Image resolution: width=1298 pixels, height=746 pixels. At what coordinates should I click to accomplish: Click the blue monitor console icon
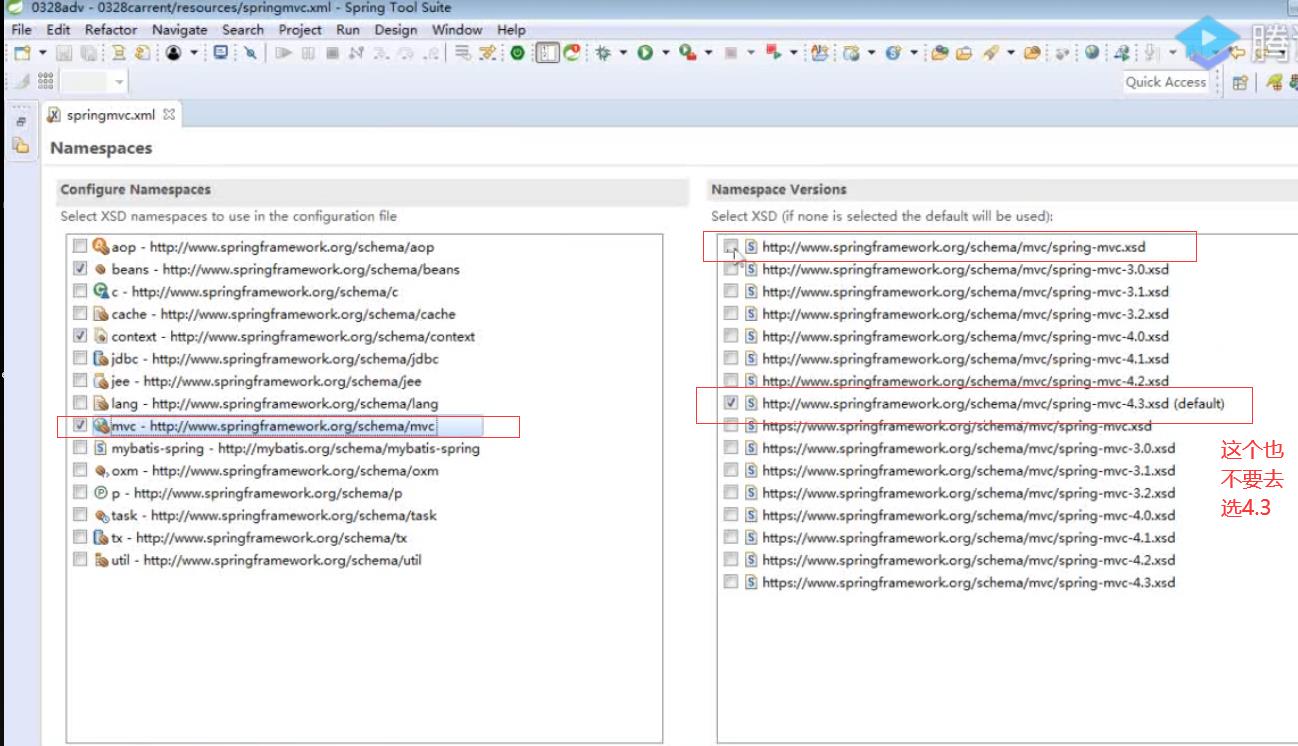click(x=220, y=53)
